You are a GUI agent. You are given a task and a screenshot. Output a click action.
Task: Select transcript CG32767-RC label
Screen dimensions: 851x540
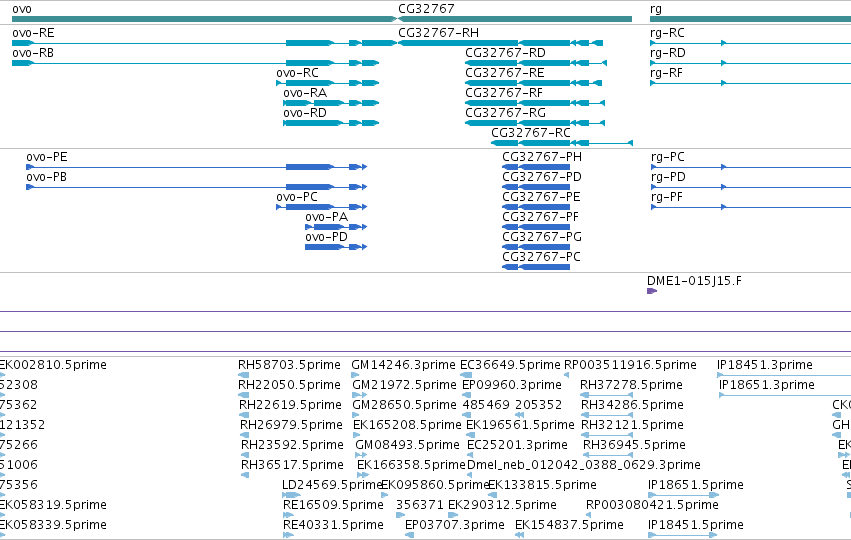531,133
